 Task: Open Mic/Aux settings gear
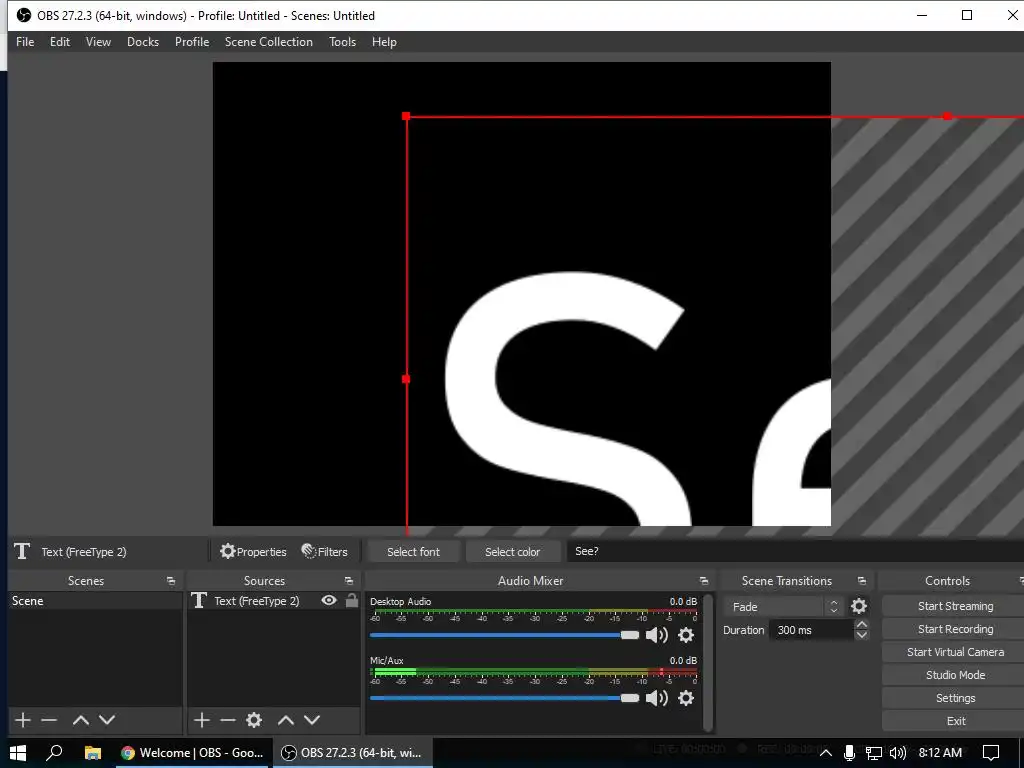click(686, 698)
